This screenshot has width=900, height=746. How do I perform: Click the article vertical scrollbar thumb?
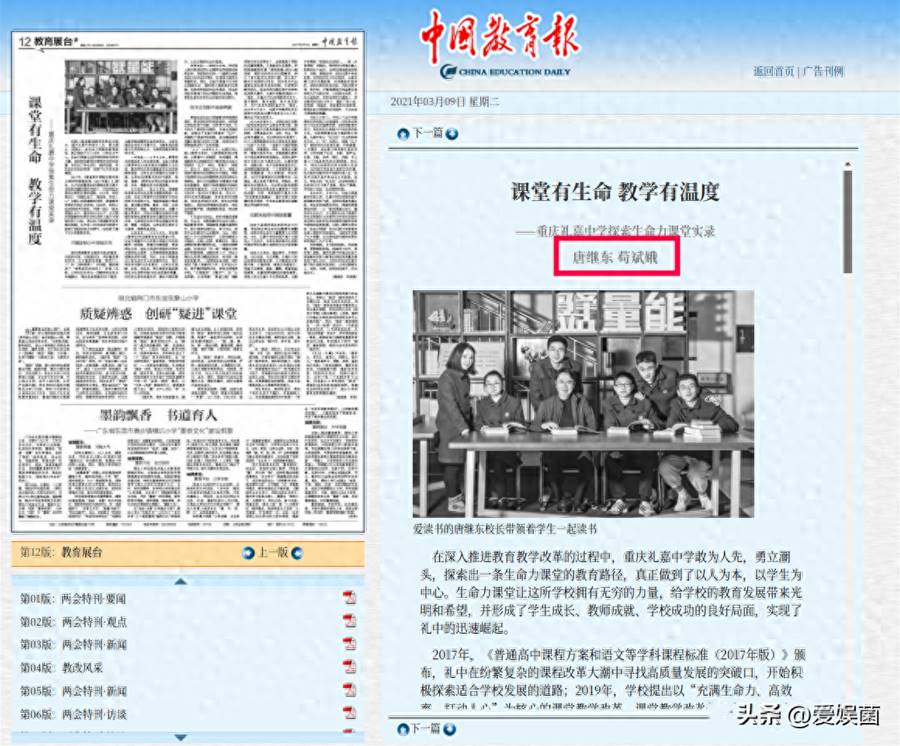pyautogui.click(x=847, y=222)
